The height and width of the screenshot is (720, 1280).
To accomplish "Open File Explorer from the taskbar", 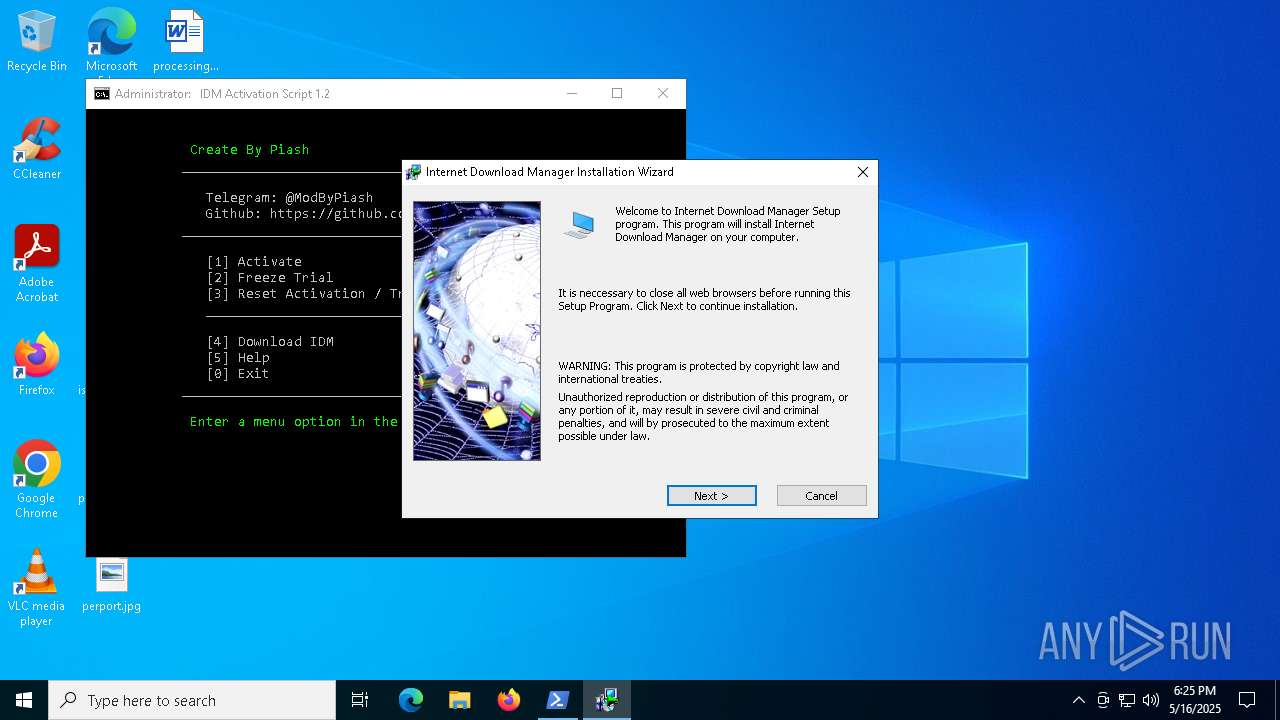I will point(459,700).
